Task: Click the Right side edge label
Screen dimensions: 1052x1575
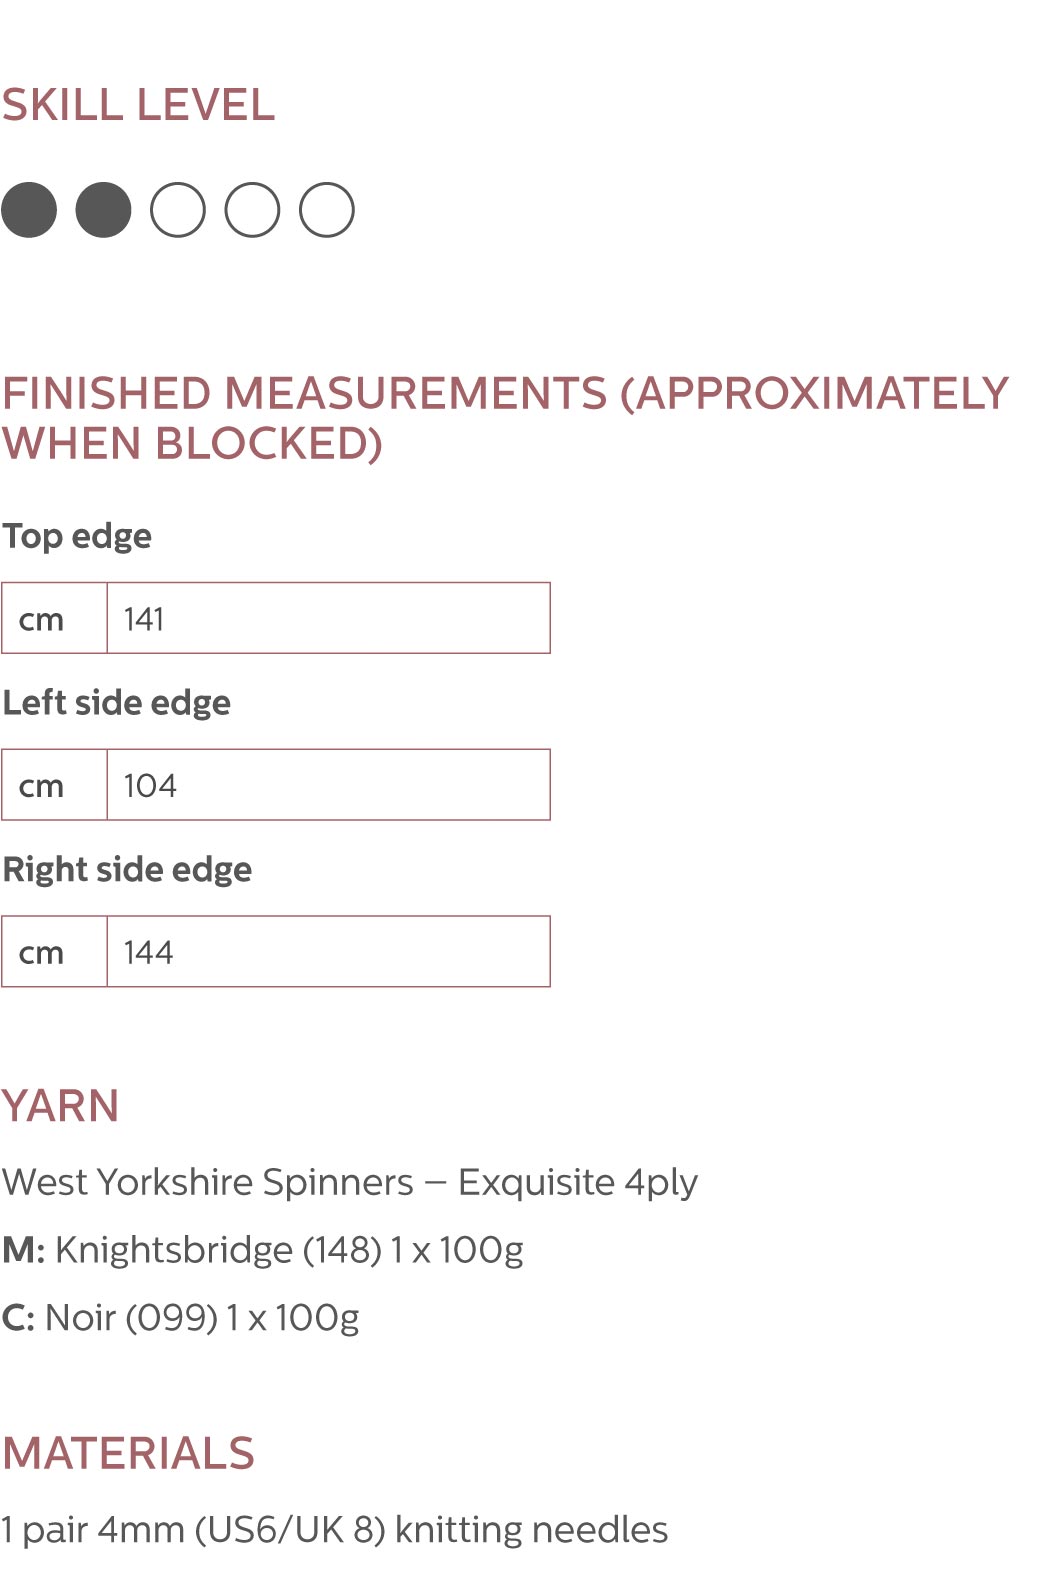Action: [x=127, y=870]
